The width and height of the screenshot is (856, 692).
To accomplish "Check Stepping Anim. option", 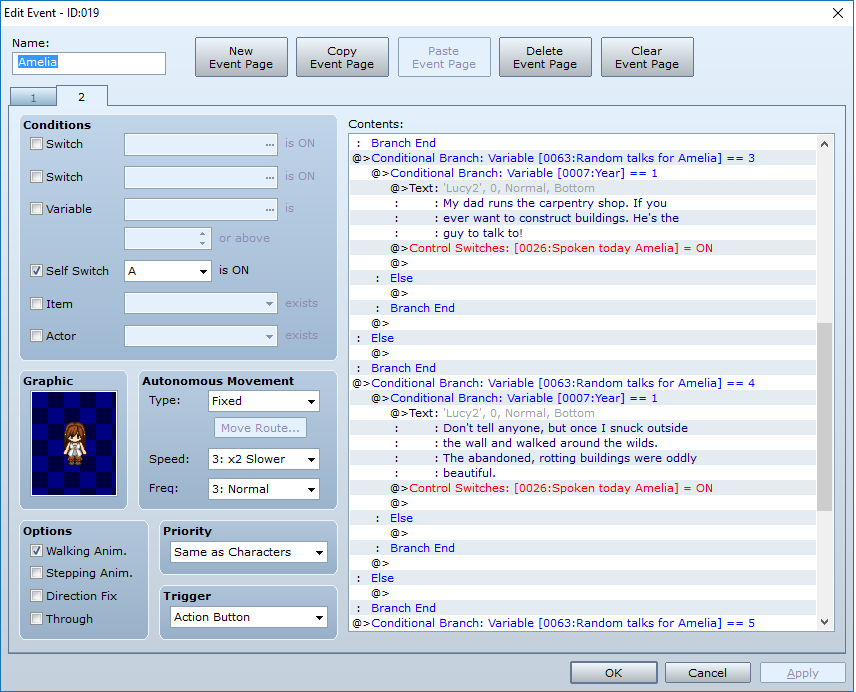I will pyautogui.click(x=37, y=572).
